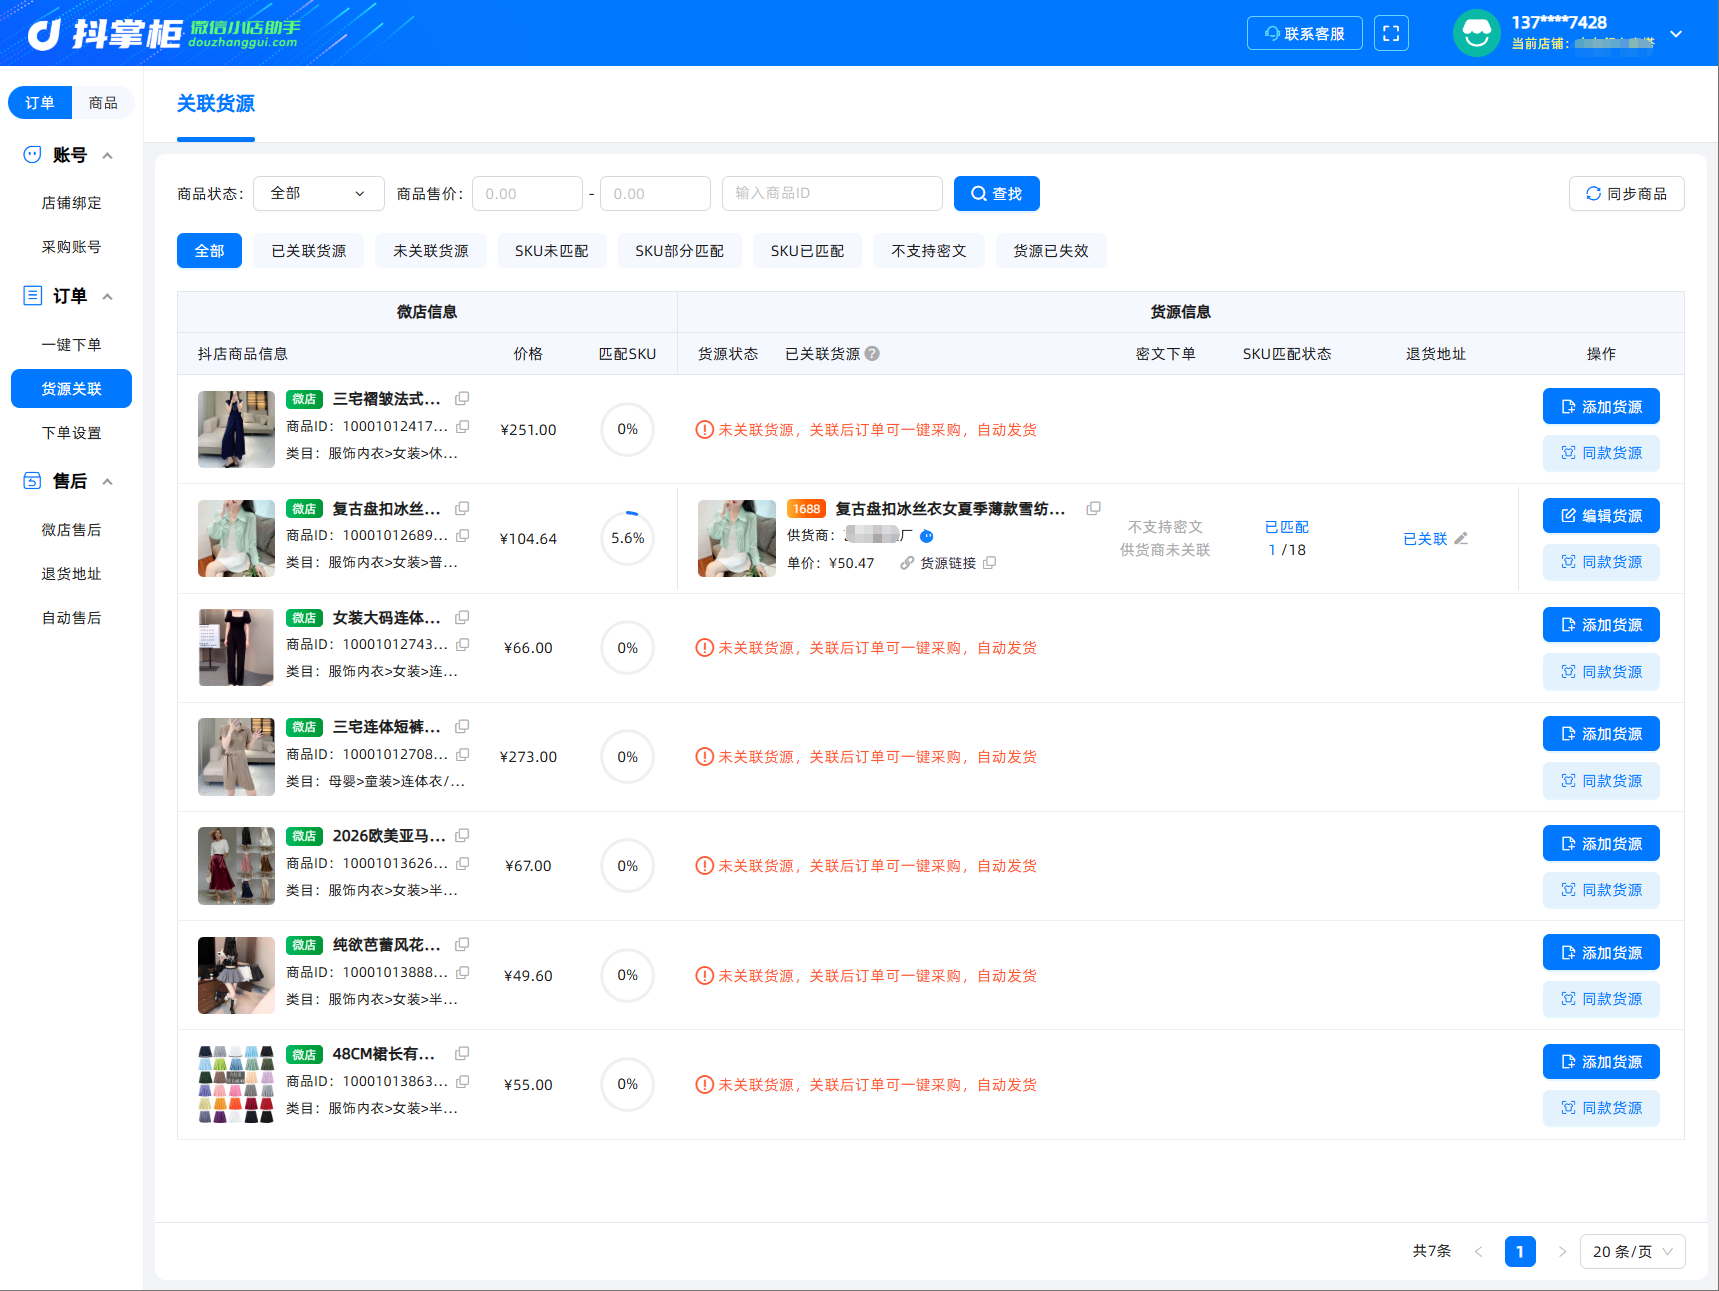Open the 20 条/页 page size selector

tap(1632, 1251)
